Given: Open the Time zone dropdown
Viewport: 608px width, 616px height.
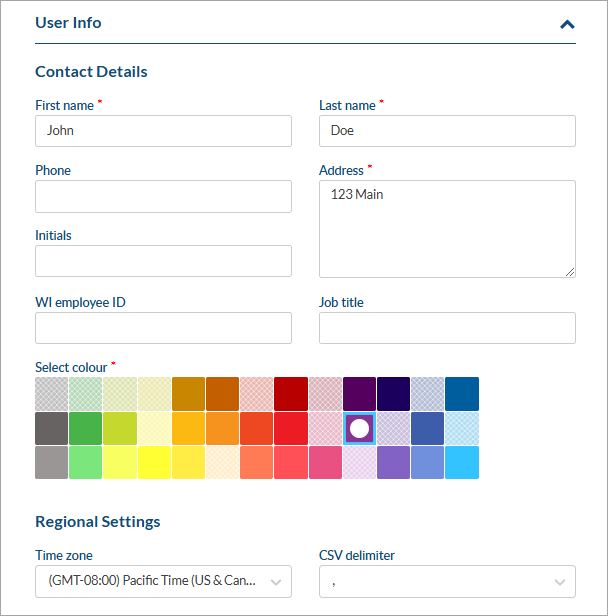Looking at the screenshot, I should [x=163, y=581].
